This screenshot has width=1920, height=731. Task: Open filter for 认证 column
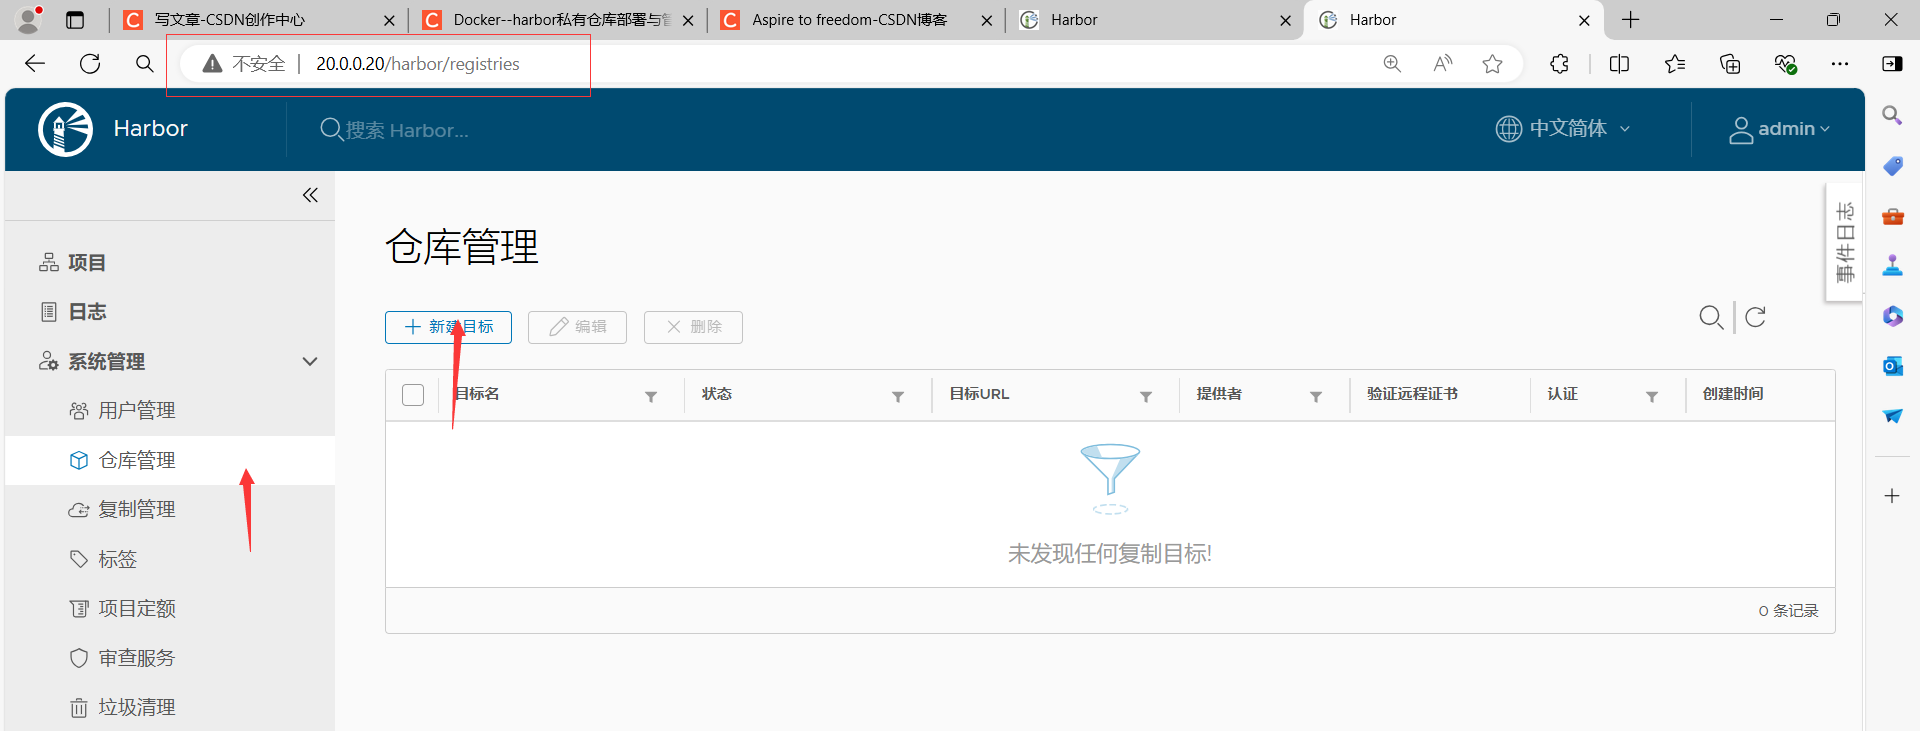pyautogui.click(x=1652, y=397)
